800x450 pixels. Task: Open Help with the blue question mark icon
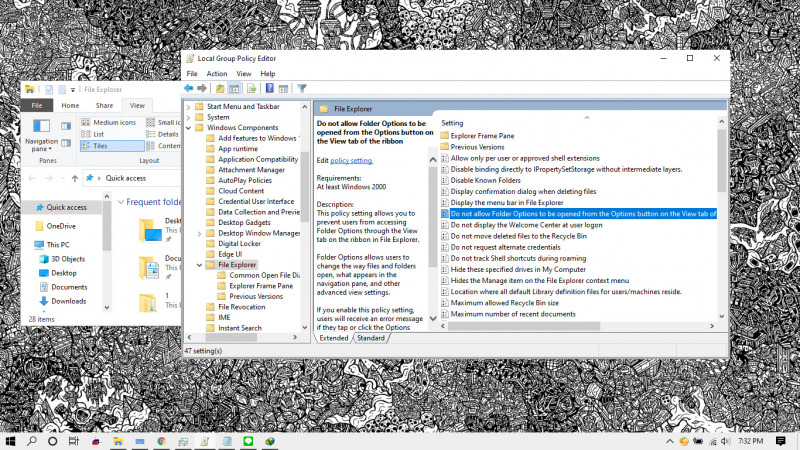click(269, 88)
